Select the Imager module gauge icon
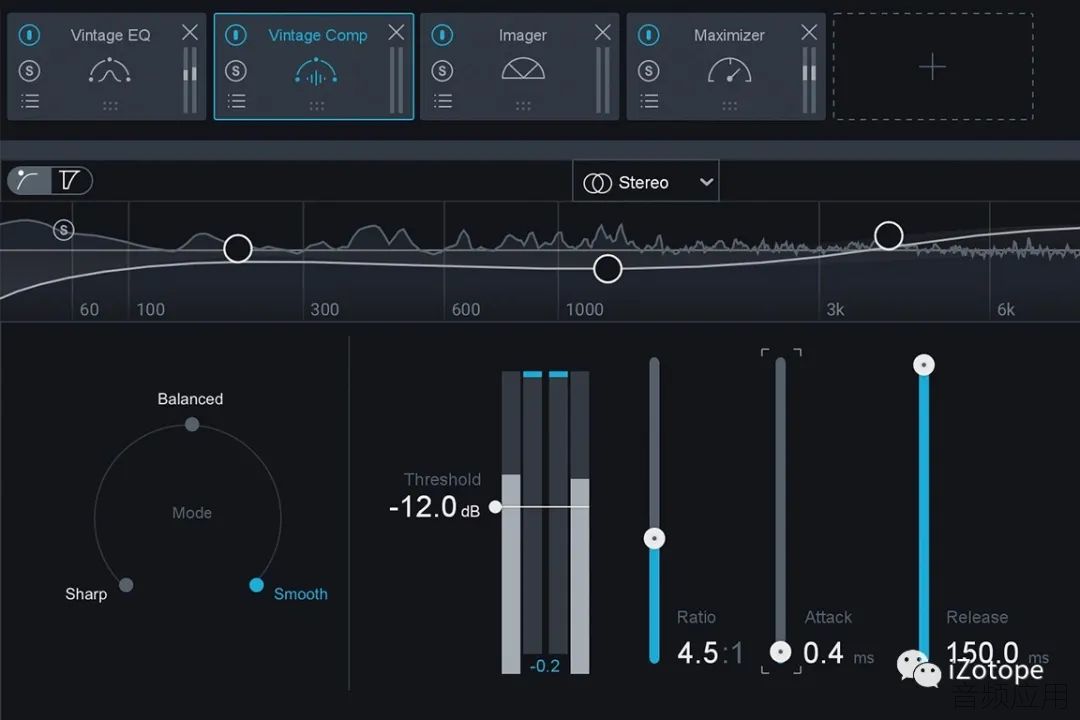 pyautogui.click(x=523, y=68)
